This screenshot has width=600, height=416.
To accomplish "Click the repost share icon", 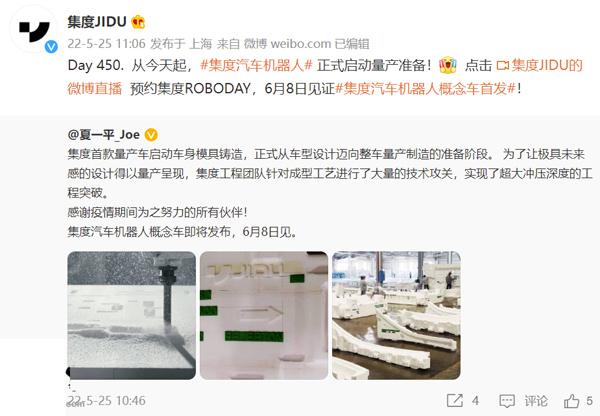I will pyautogui.click(x=455, y=401).
